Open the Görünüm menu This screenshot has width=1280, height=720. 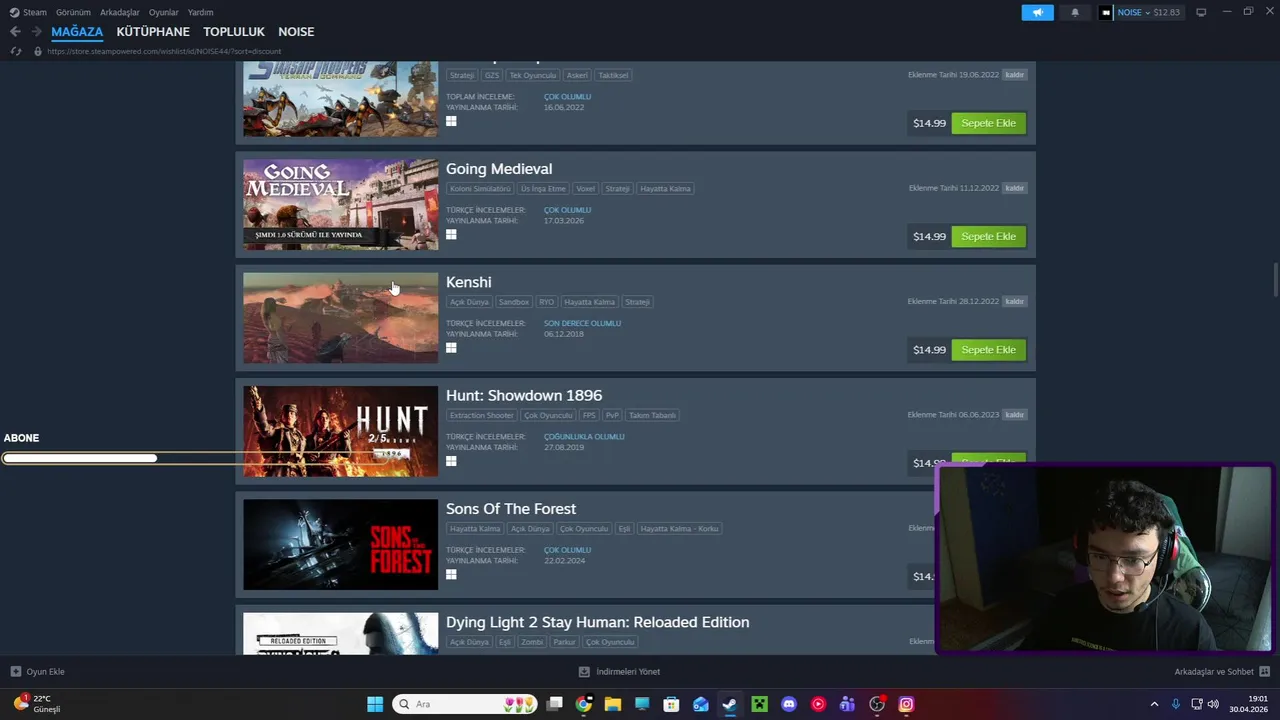pos(73,12)
